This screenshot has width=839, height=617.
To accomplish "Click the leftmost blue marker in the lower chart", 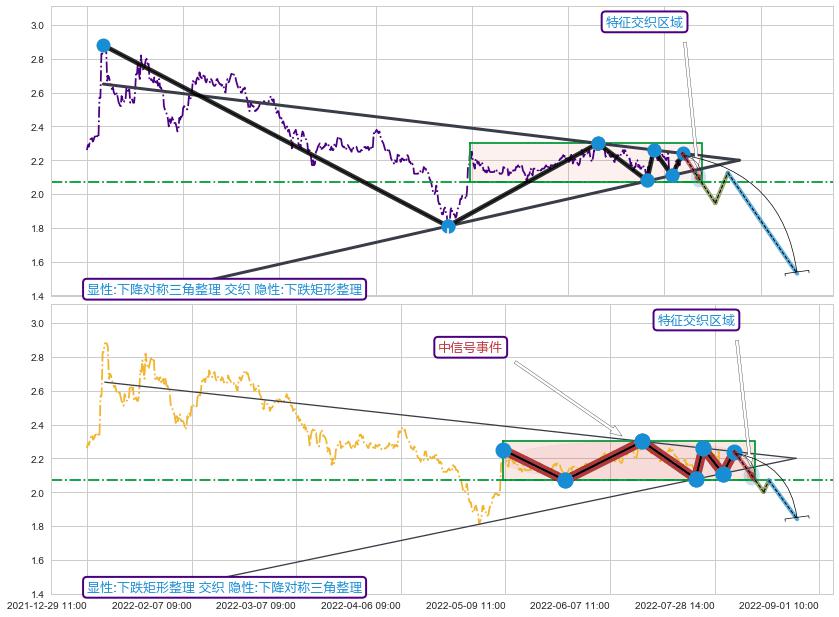I will point(503,450).
